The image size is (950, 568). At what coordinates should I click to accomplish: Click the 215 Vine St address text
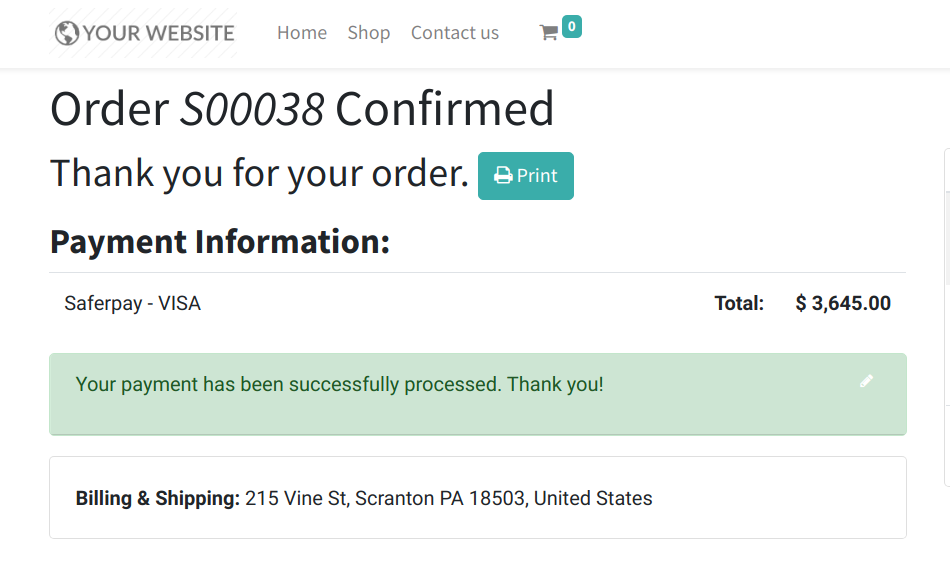pos(448,498)
